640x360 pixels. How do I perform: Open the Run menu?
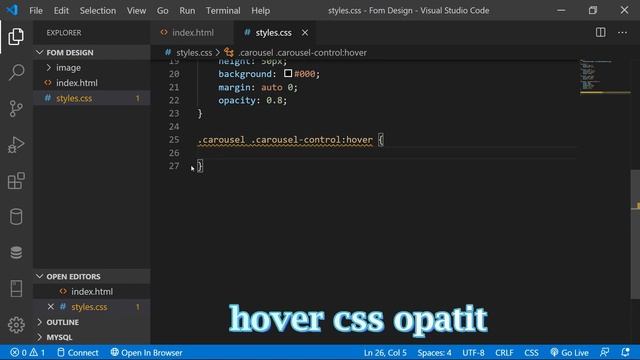(187, 11)
